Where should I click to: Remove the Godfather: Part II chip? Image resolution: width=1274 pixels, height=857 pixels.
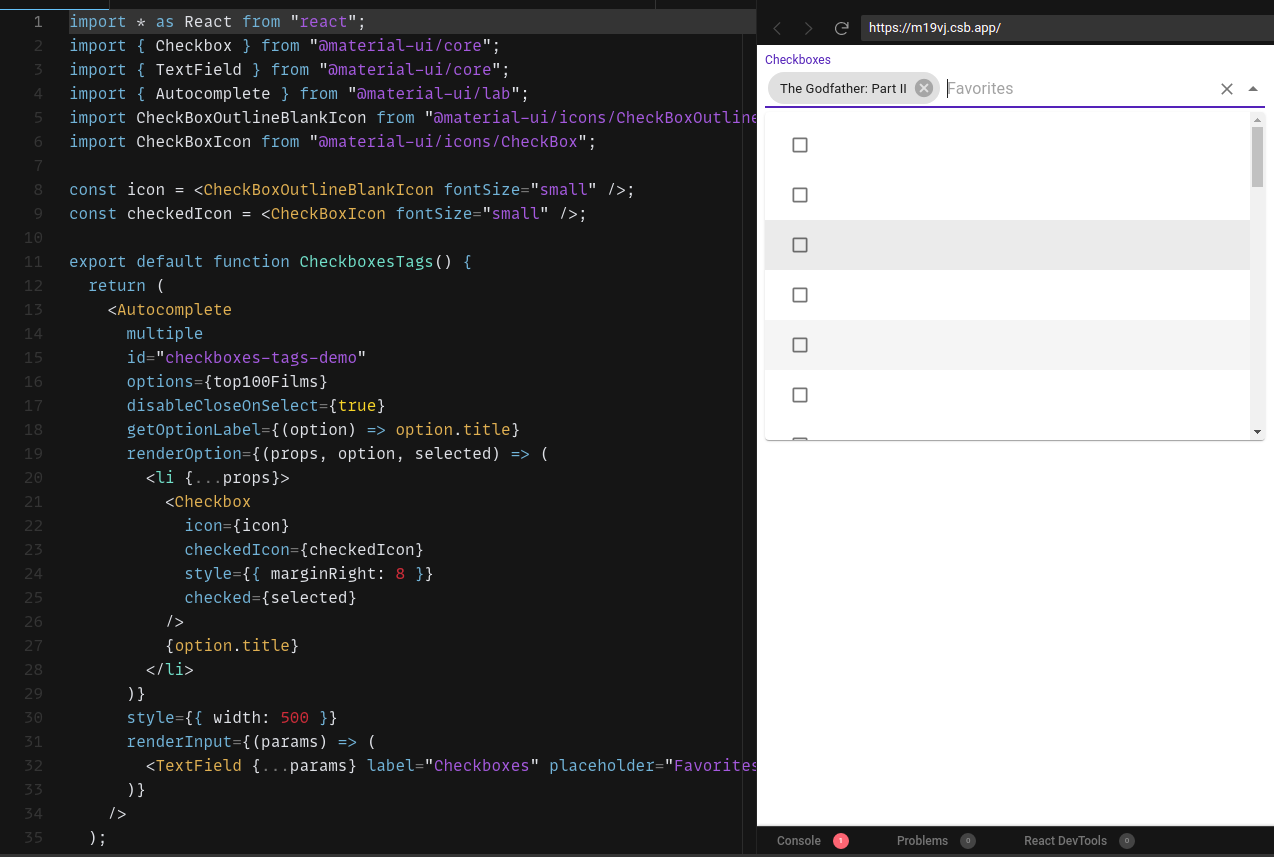pos(924,88)
